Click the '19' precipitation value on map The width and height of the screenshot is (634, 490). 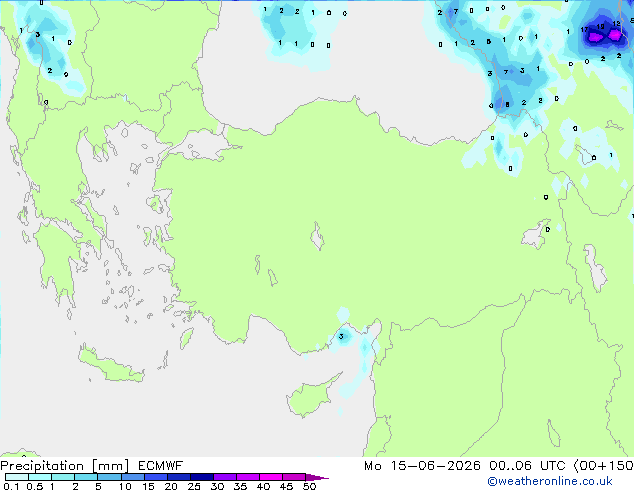601,26
